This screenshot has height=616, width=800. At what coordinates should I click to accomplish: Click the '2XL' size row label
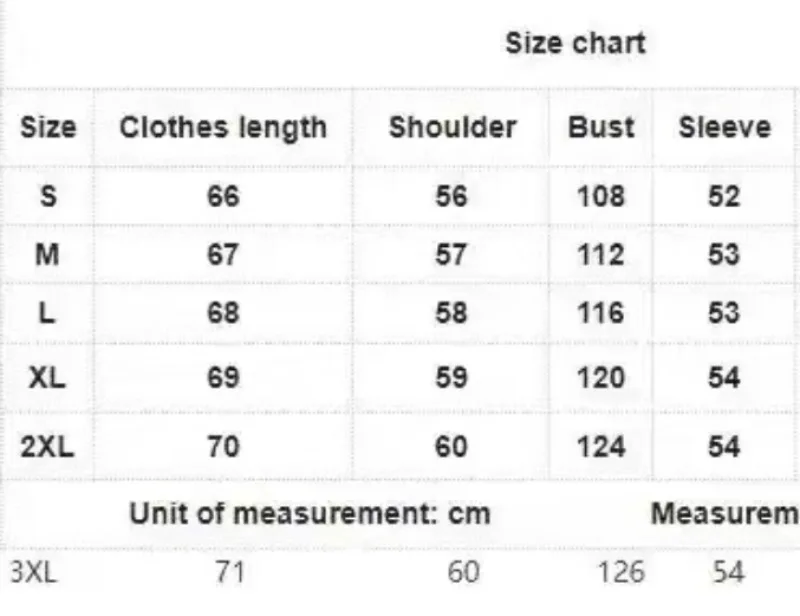(x=47, y=445)
